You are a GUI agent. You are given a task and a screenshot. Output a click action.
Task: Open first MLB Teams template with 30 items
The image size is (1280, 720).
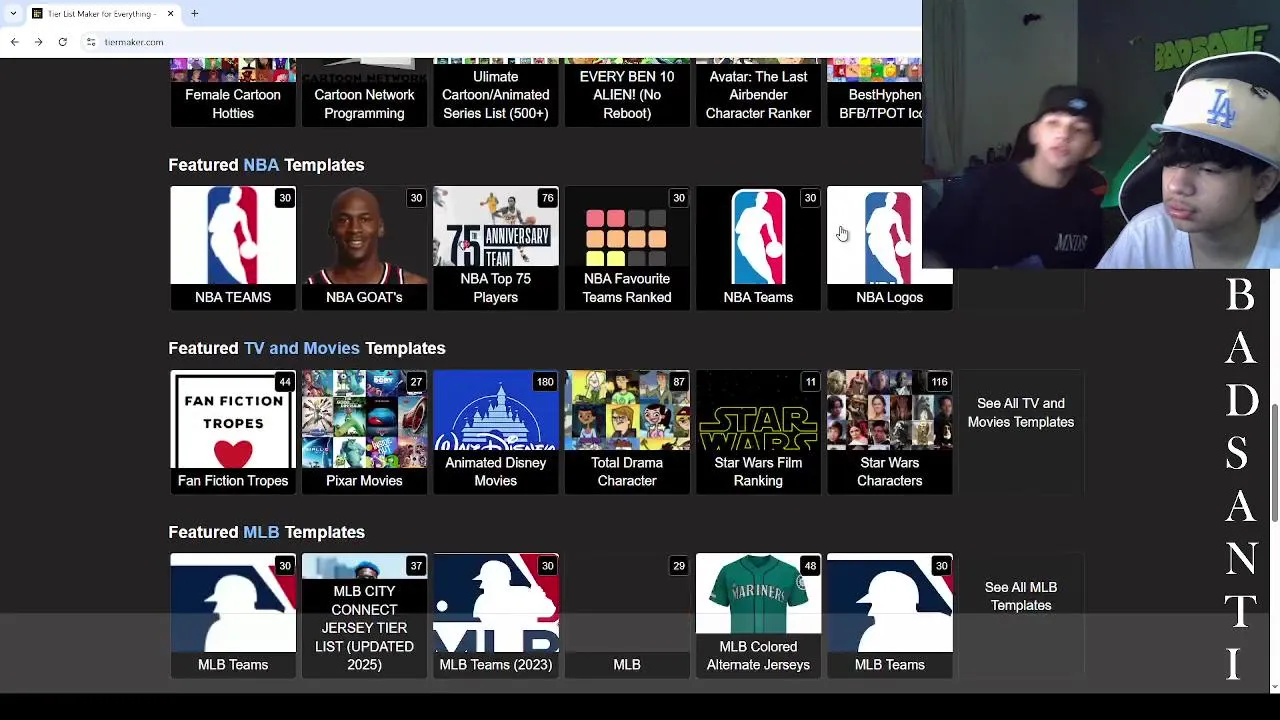coord(233,616)
